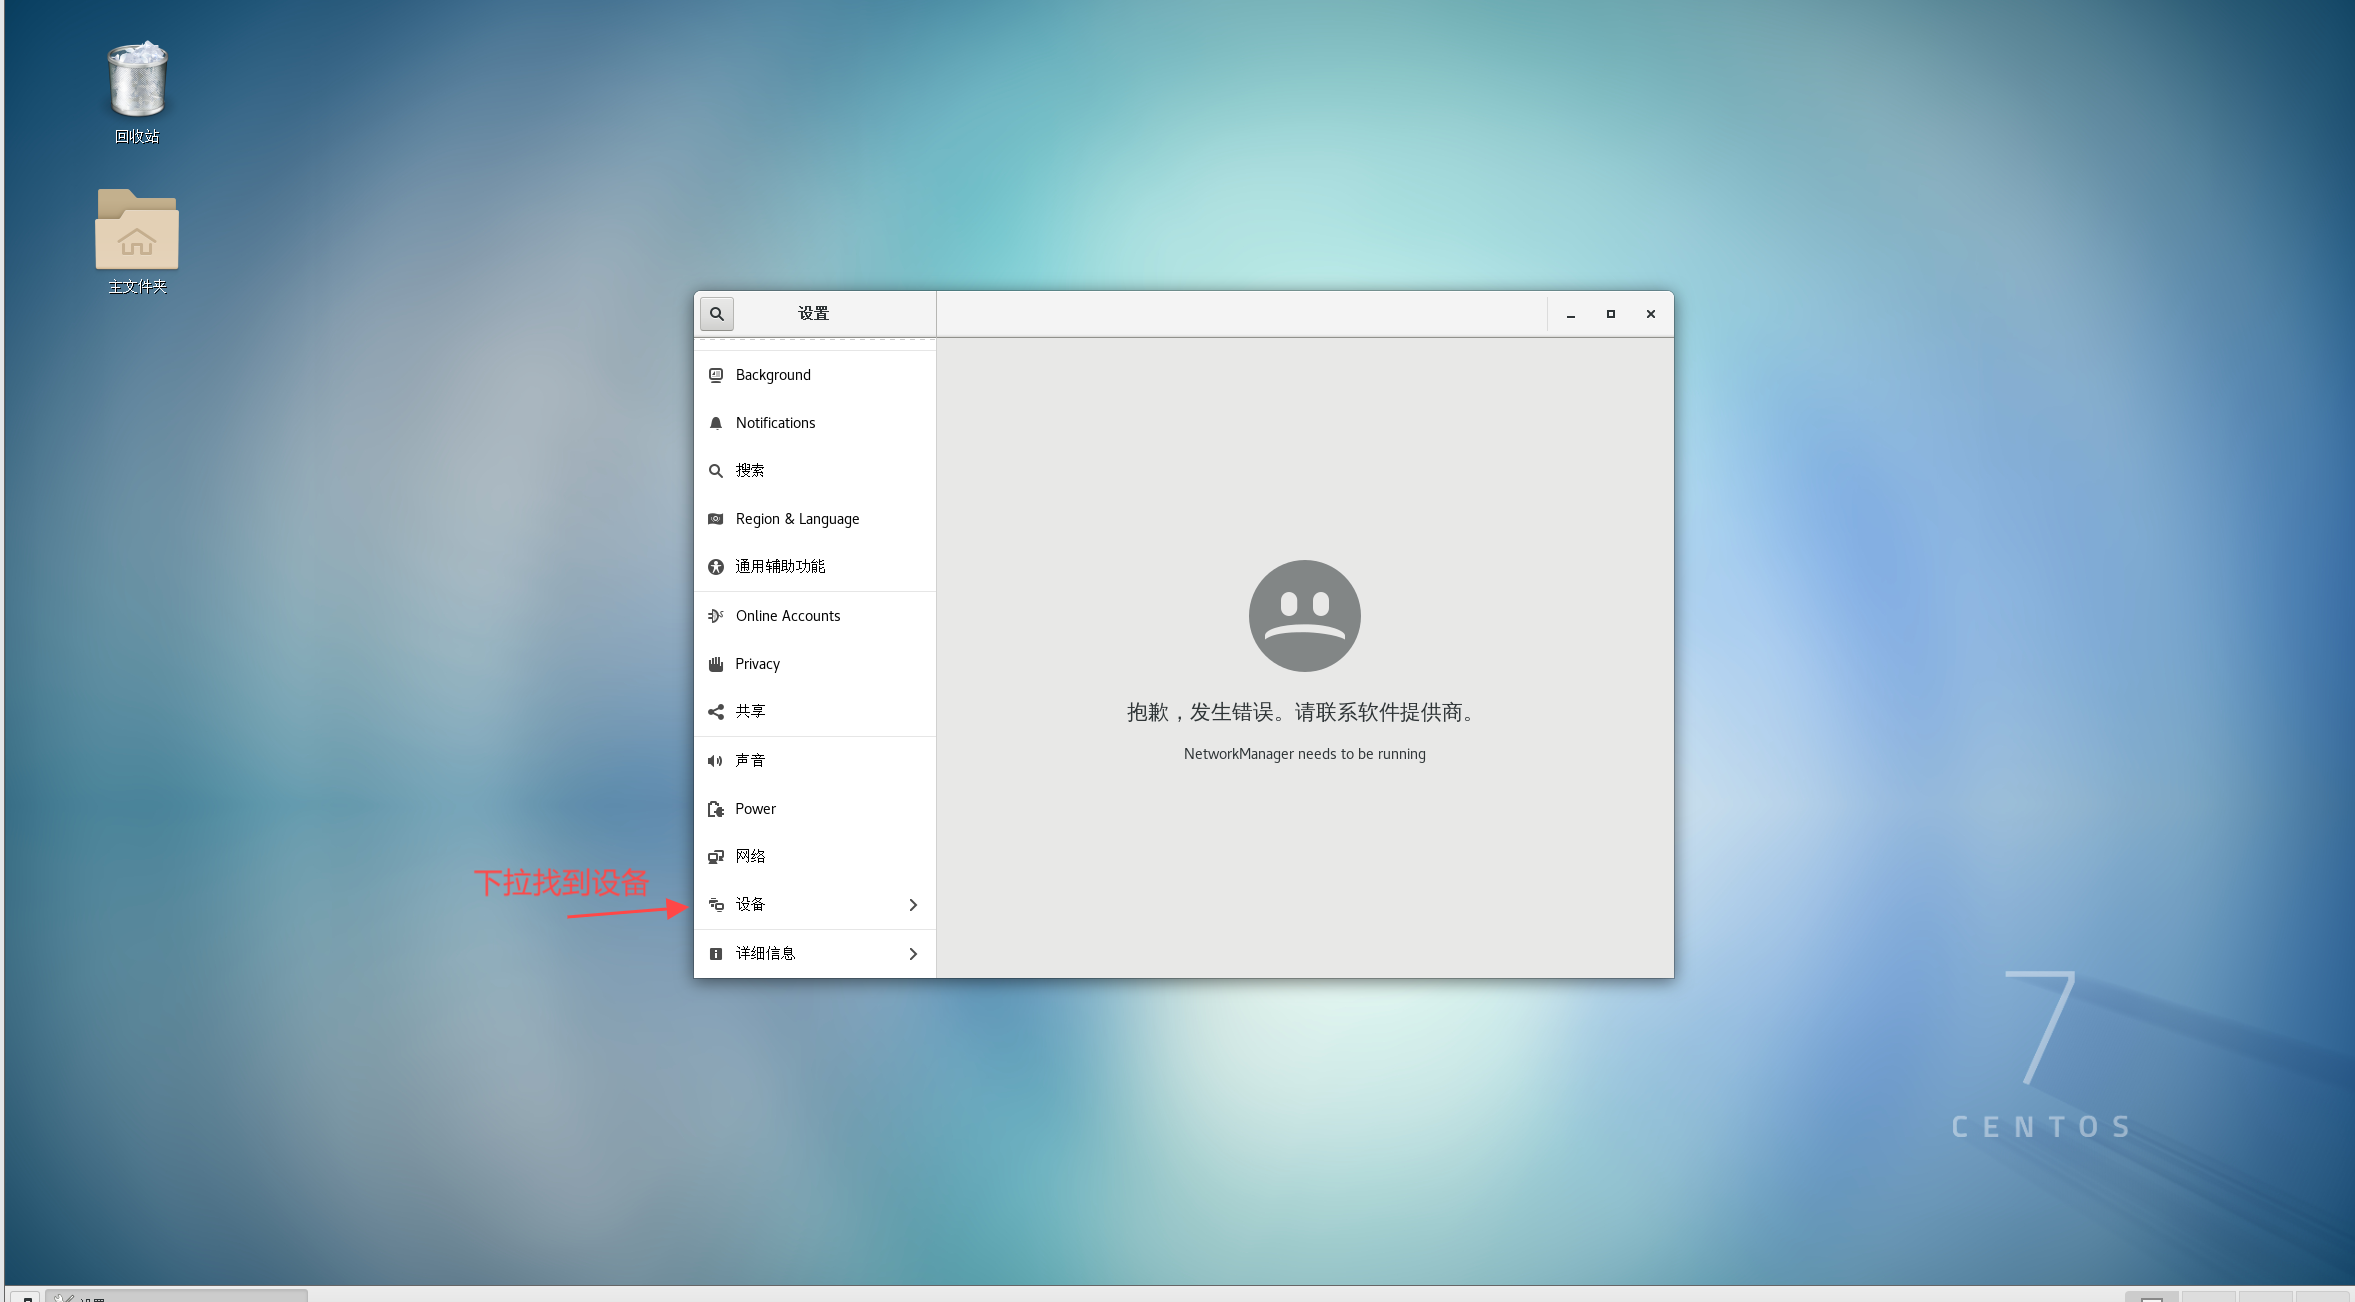Click the 详细信息 info icon
The image size is (2355, 1302).
point(716,954)
